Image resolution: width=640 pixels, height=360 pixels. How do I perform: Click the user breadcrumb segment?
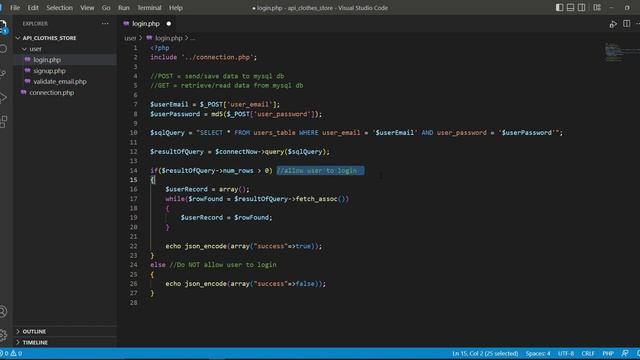[130, 38]
